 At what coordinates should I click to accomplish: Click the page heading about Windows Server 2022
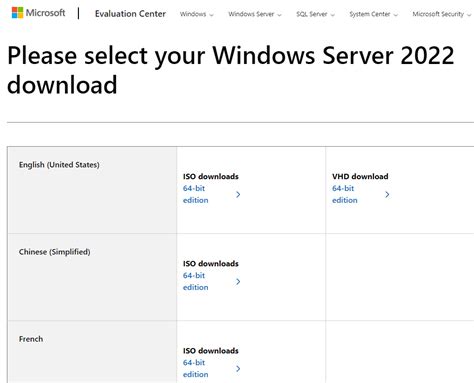pos(231,70)
